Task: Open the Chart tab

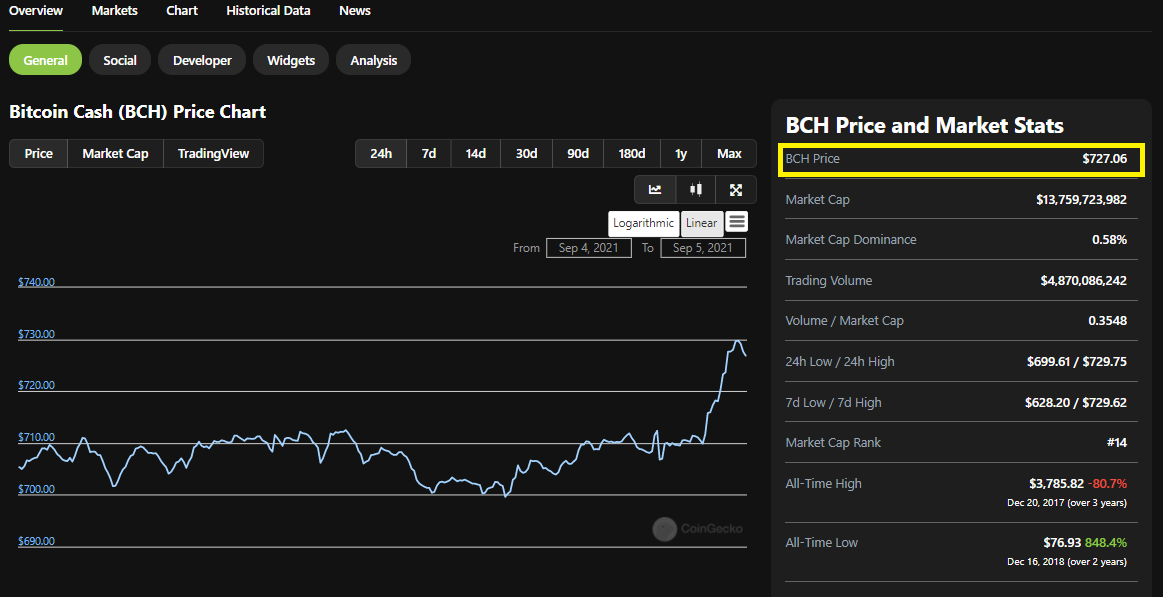Action: (x=182, y=11)
